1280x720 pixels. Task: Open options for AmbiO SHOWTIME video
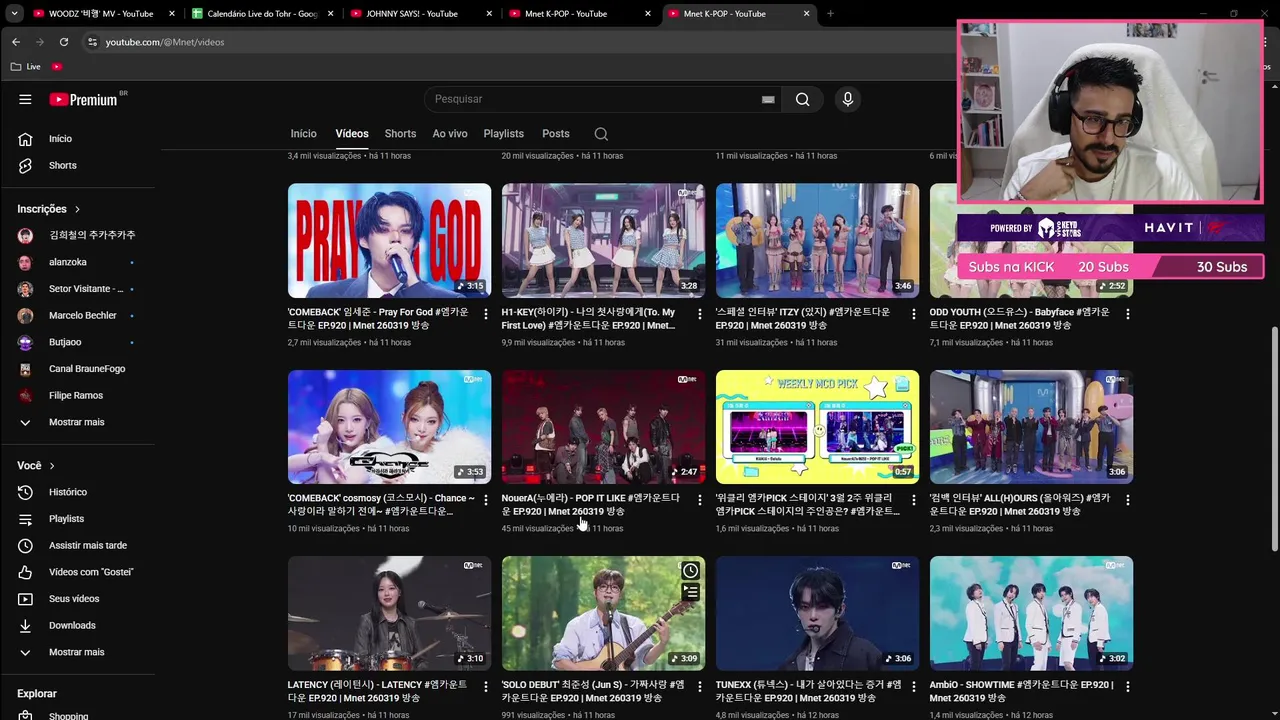[x=1128, y=686]
